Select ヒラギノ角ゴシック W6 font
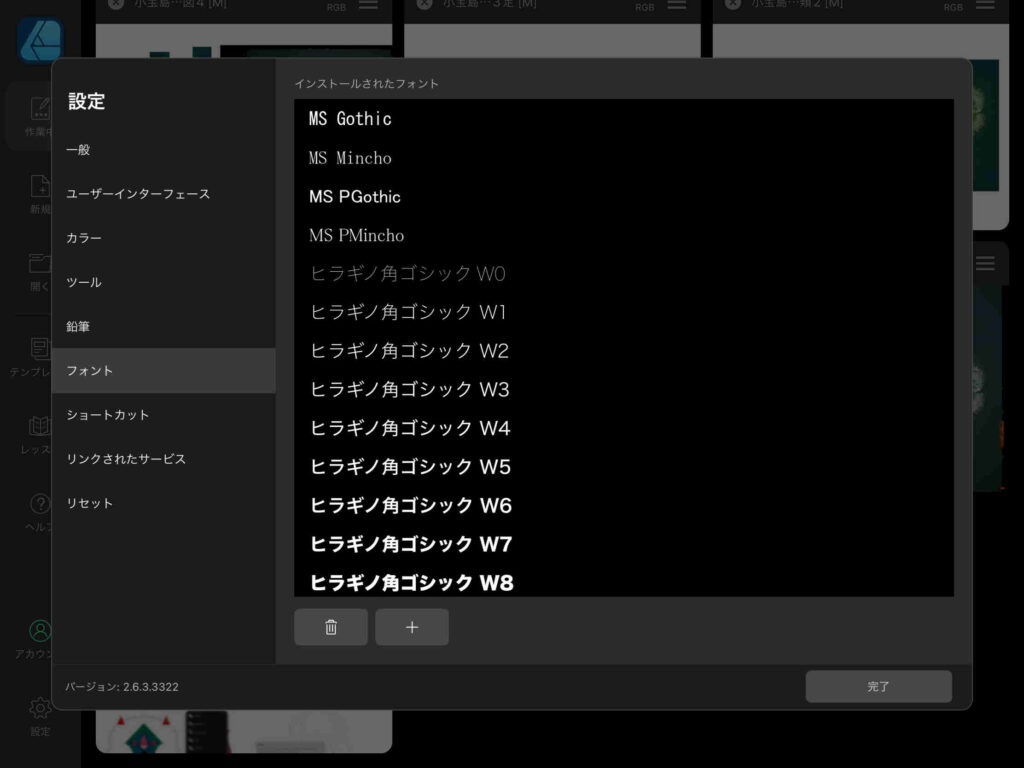This screenshot has width=1024, height=768. pyautogui.click(x=624, y=505)
